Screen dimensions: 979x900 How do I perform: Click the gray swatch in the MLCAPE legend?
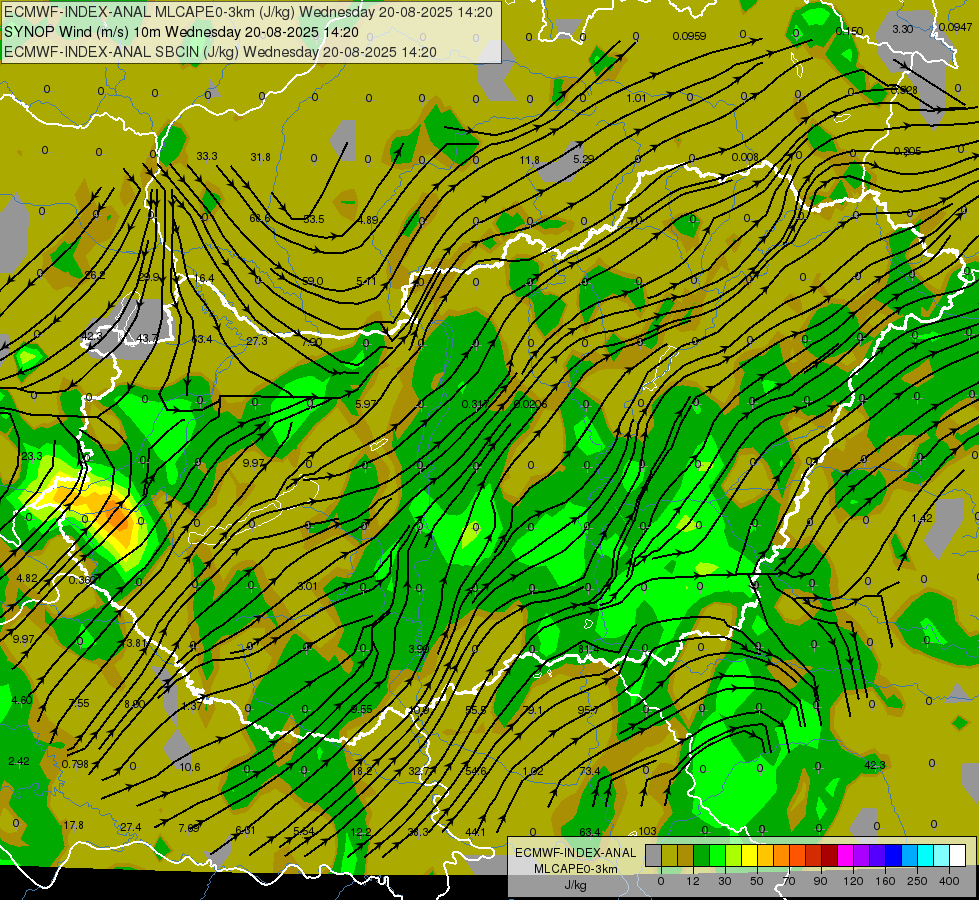[x=654, y=855]
